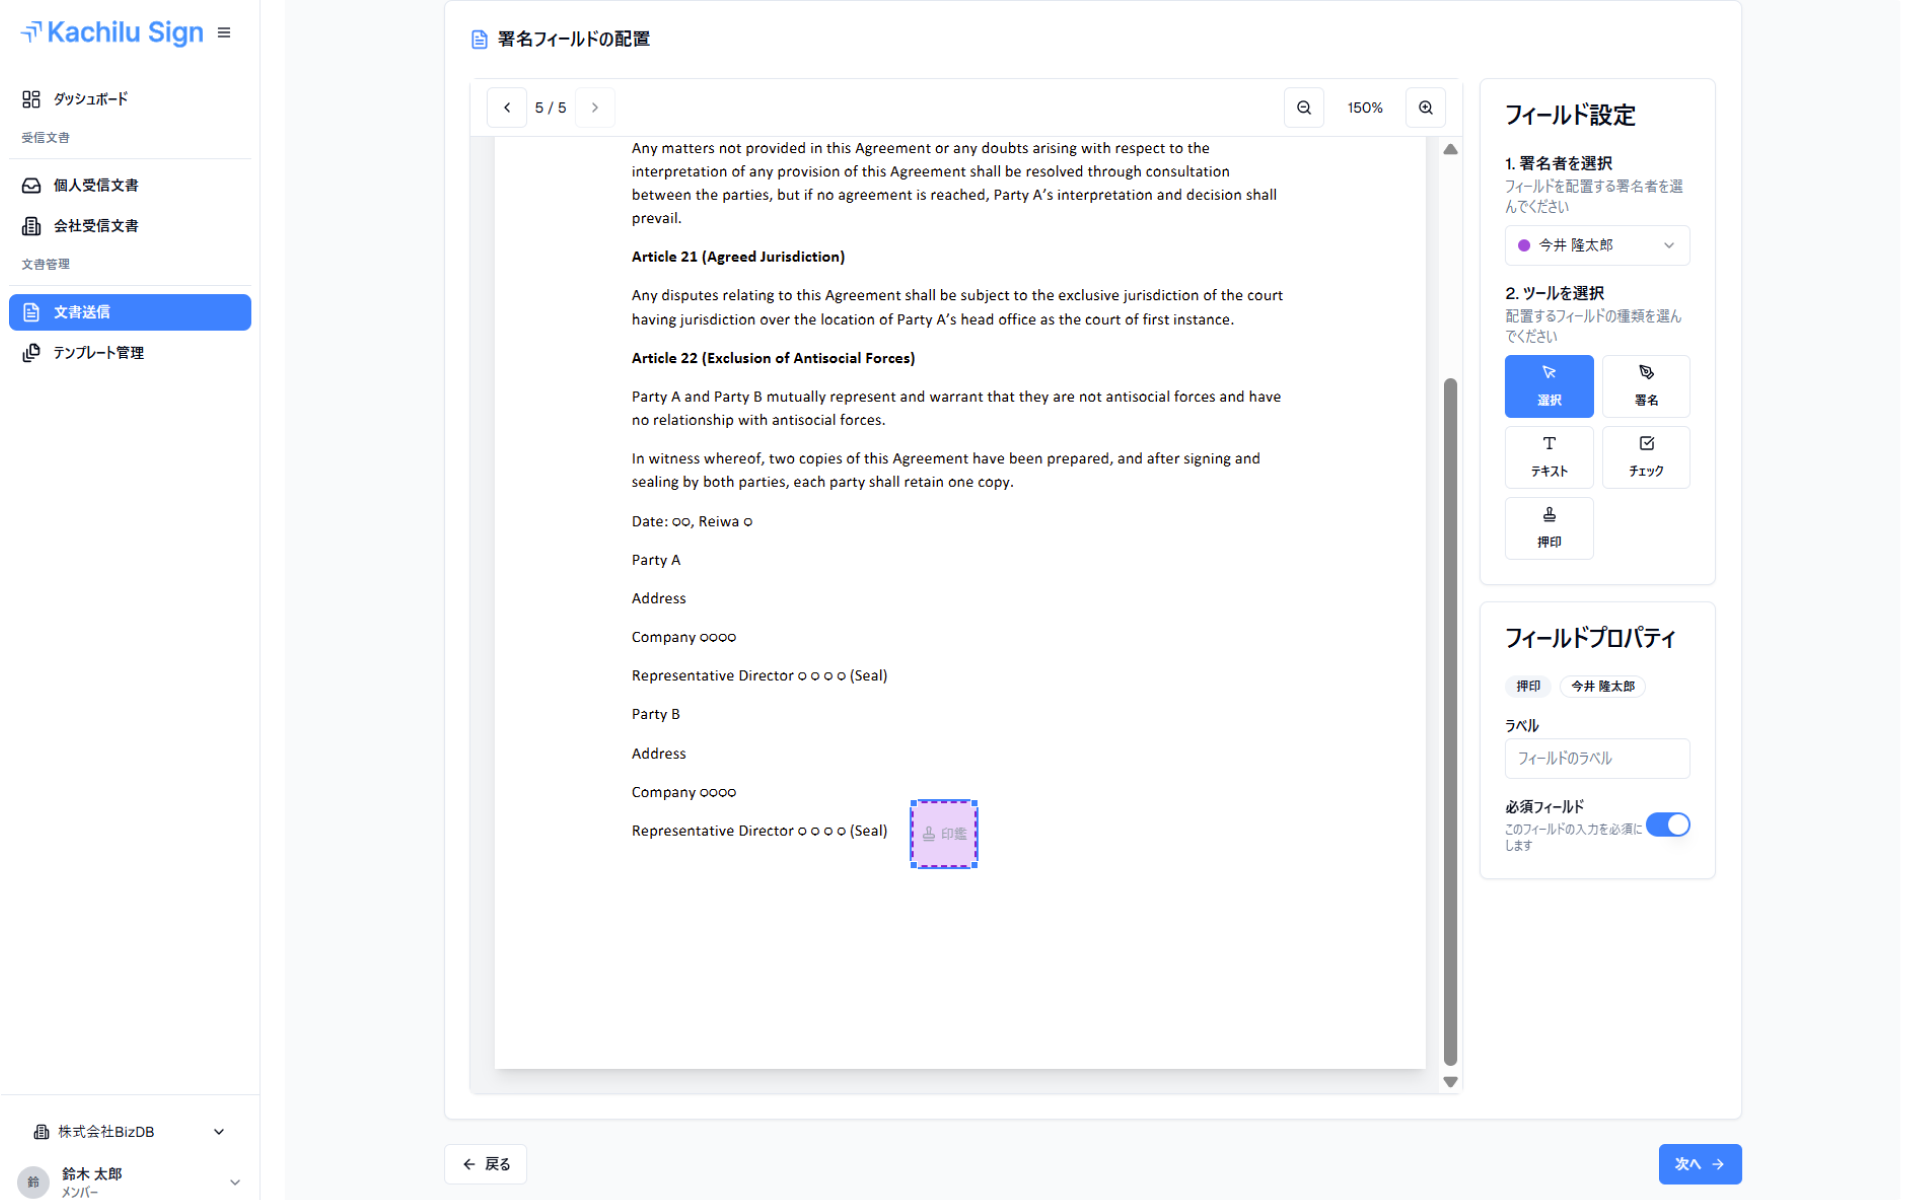Zoom in the document view

pos(1425,108)
